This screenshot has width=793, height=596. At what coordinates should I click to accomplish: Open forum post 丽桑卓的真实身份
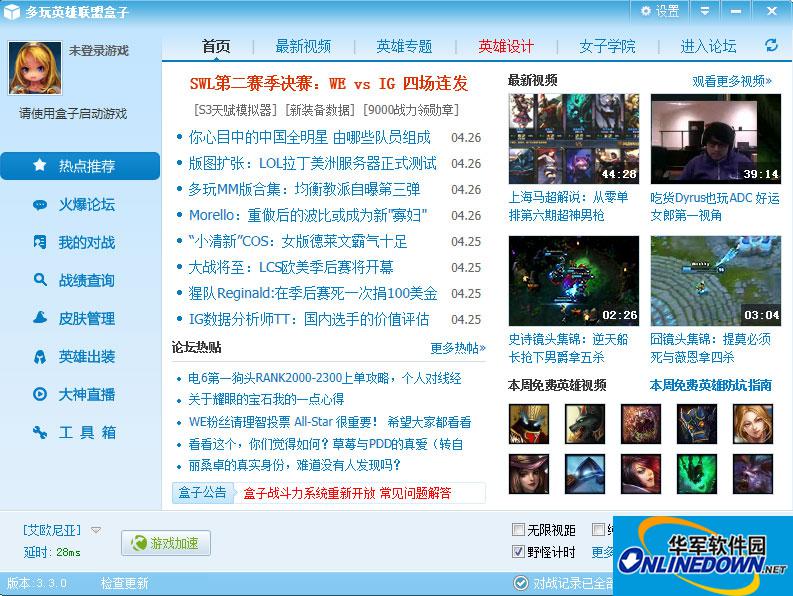coord(294,465)
